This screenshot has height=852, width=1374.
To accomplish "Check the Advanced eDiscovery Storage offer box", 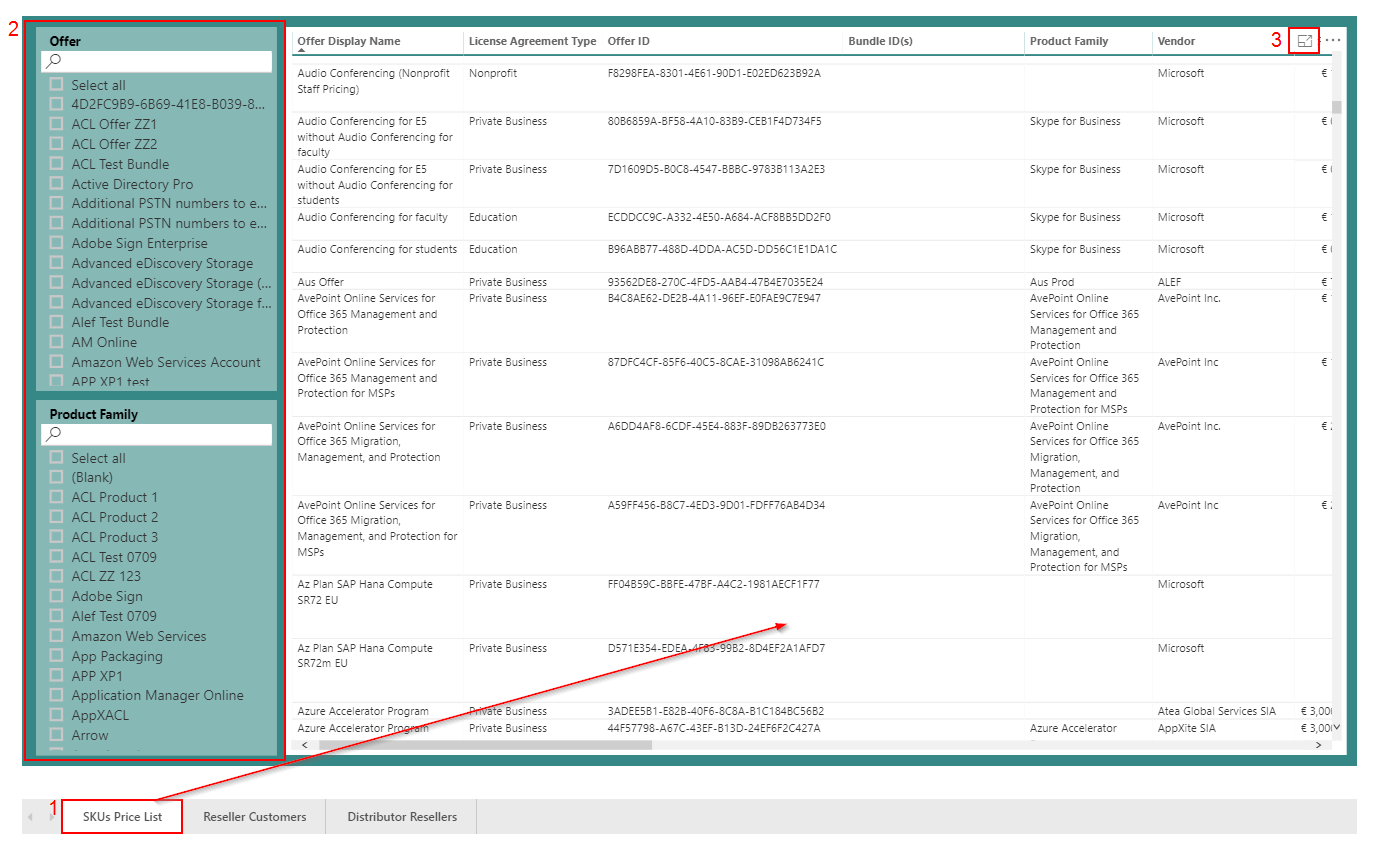I will tap(56, 263).
